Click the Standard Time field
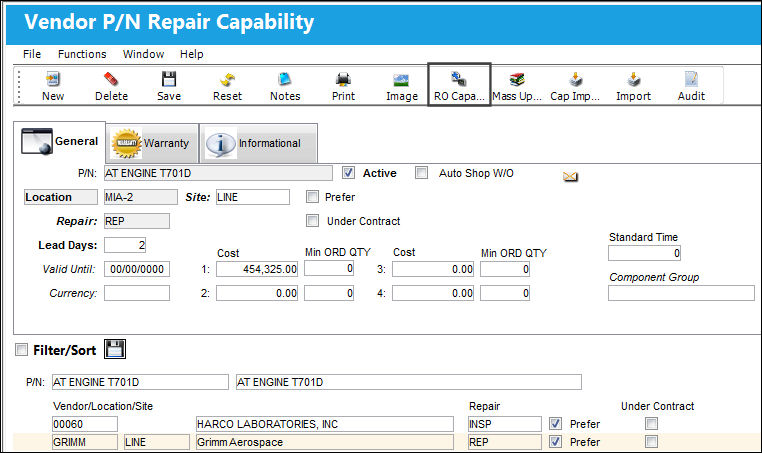Screen dimensions: 762x453 (x=644, y=253)
